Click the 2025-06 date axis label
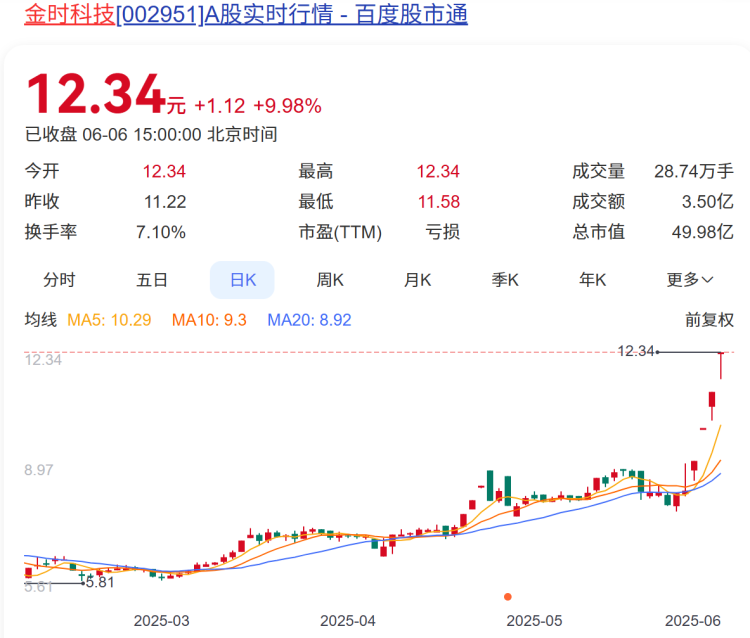Viewport: 750px width, 638px height. (x=693, y=621)
